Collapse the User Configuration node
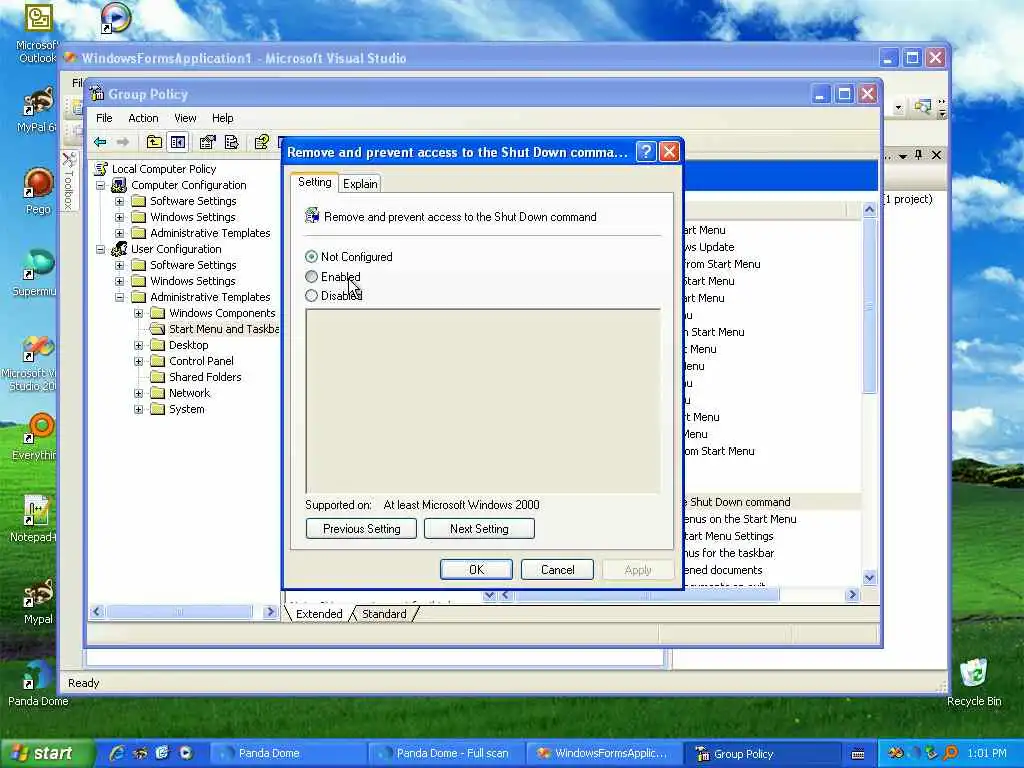The image size is (1024, 768). tap(101, 249)
